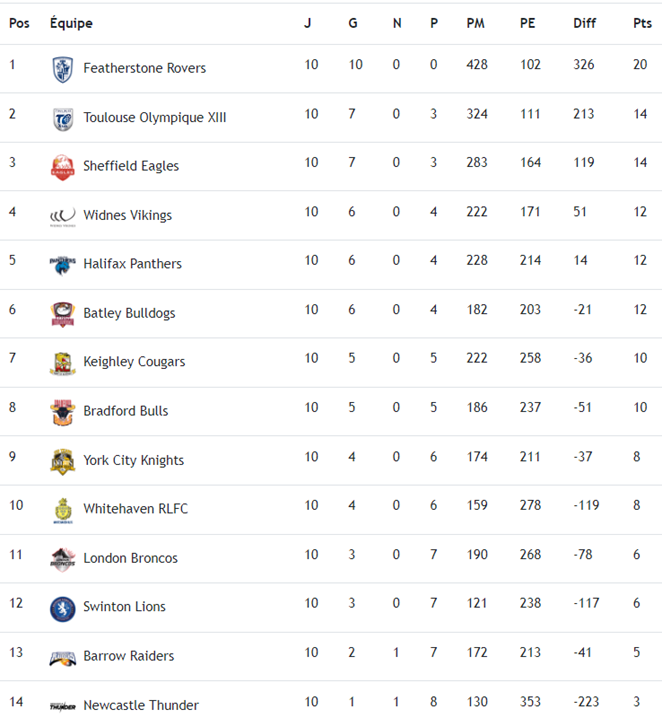Viewport: 662px width, 718px height.
Task: Click the Newcastle Thunder logo
Action: point(62,705)
